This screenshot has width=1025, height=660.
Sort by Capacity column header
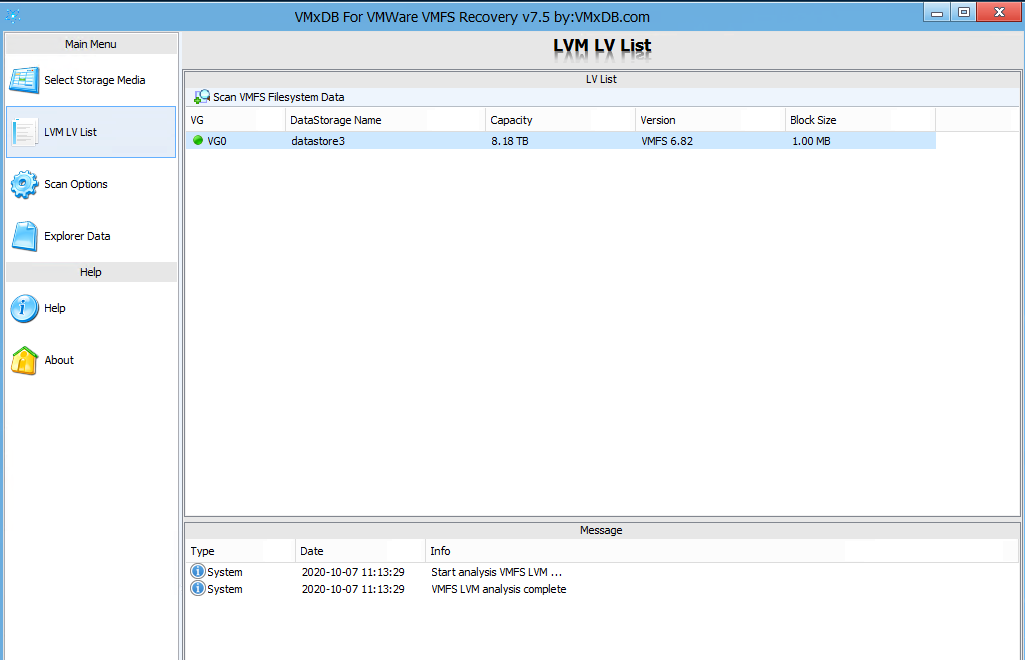point(560,120)
